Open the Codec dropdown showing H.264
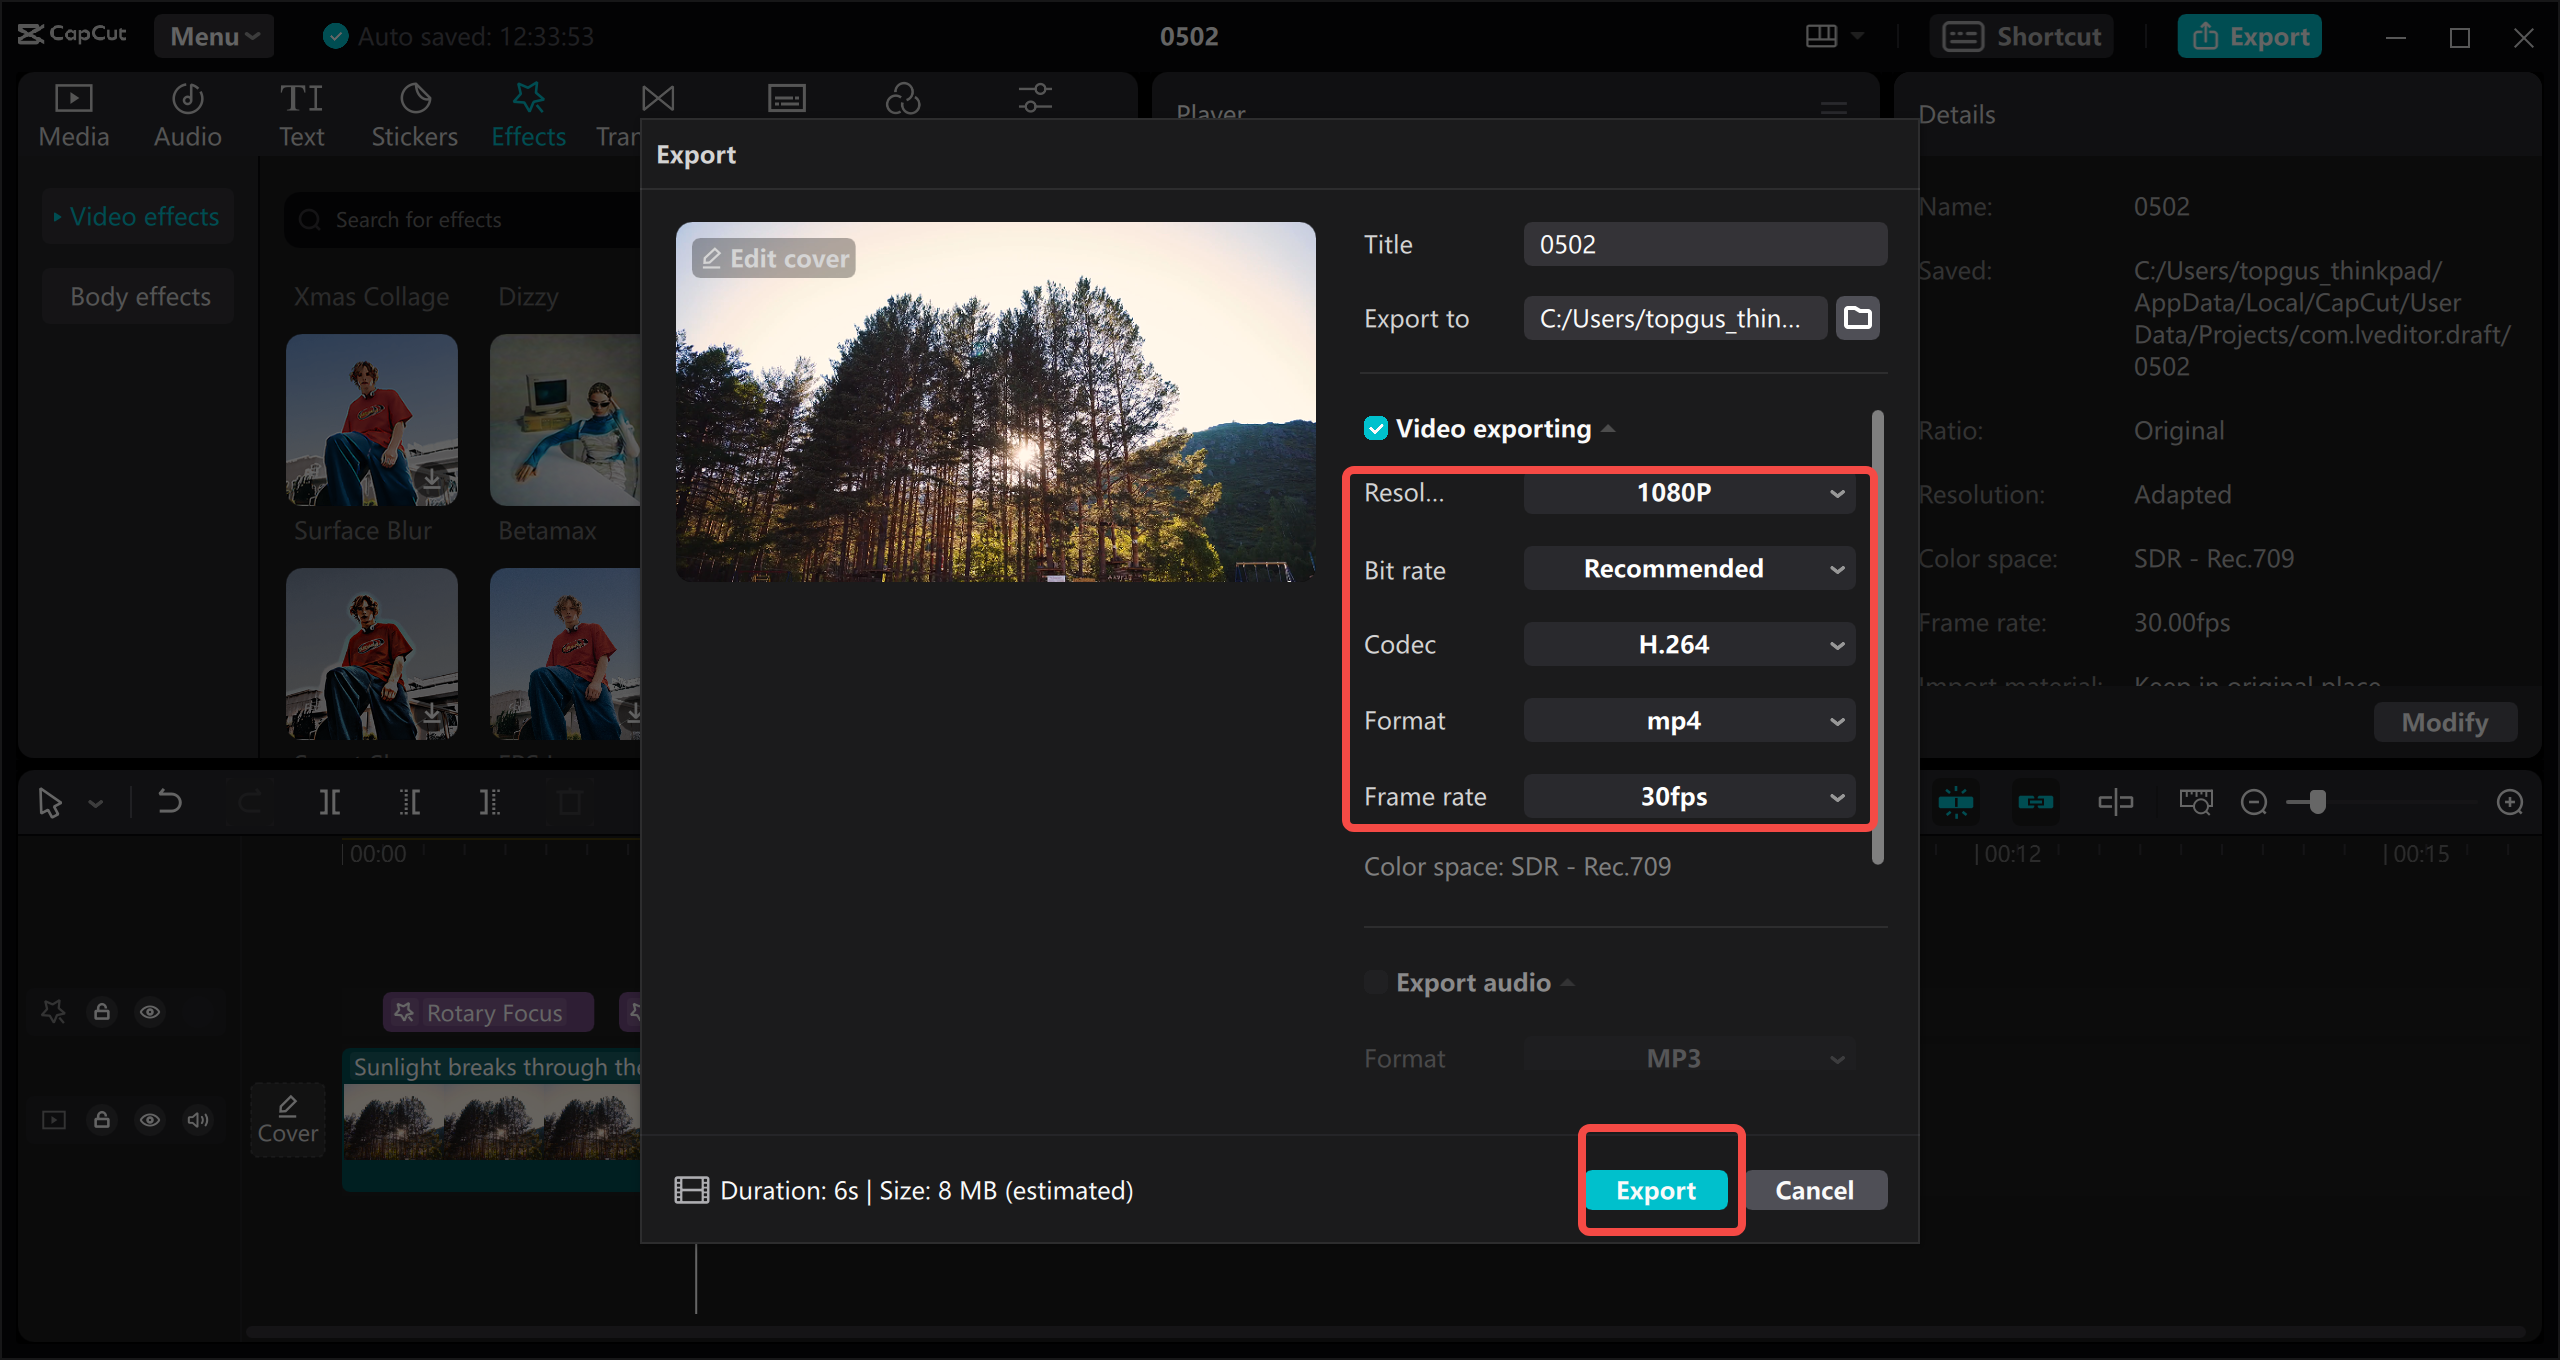Image resolution: width=2560 pixels, height=1360 pixels. point(1689,644)
